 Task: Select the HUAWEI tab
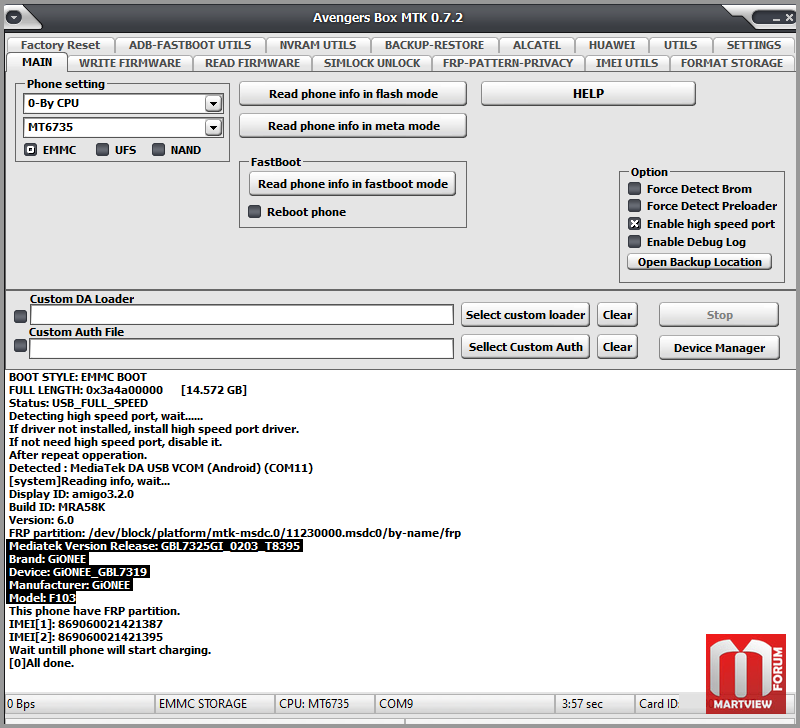tap(612, 45)
